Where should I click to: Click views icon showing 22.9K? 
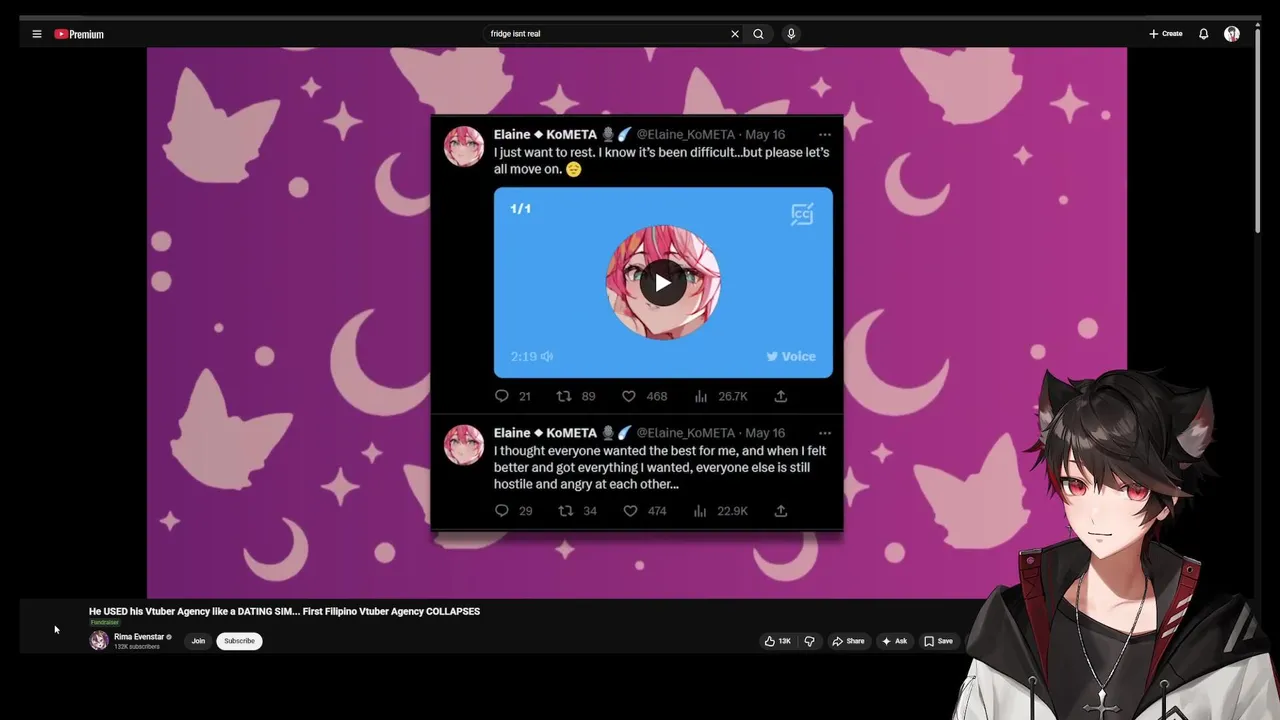(701, 511)
